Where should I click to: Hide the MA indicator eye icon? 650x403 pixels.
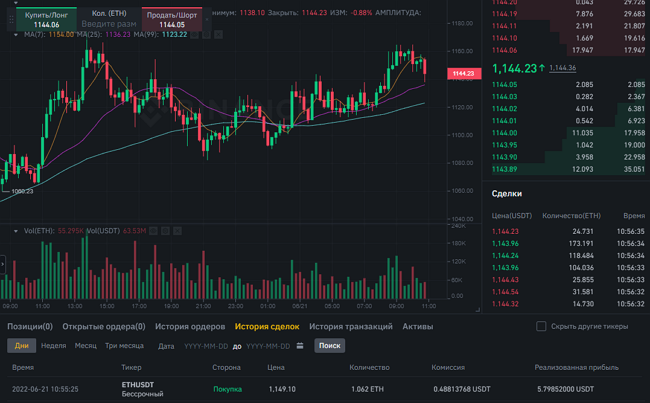[x=196, y=34]
